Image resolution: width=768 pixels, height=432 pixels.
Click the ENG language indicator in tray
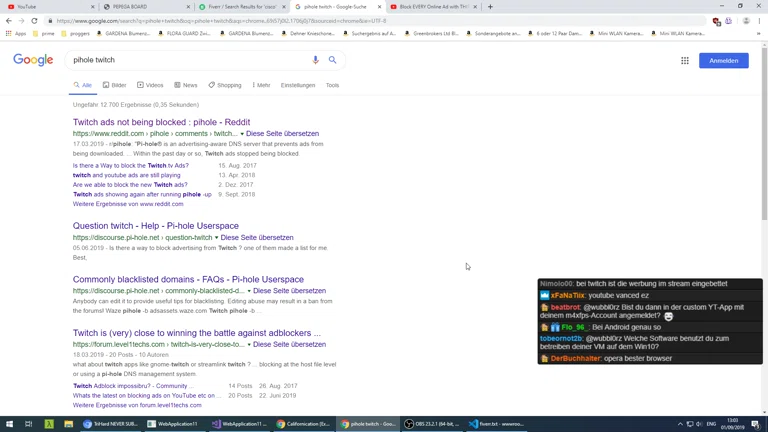[x=711, y=424]
